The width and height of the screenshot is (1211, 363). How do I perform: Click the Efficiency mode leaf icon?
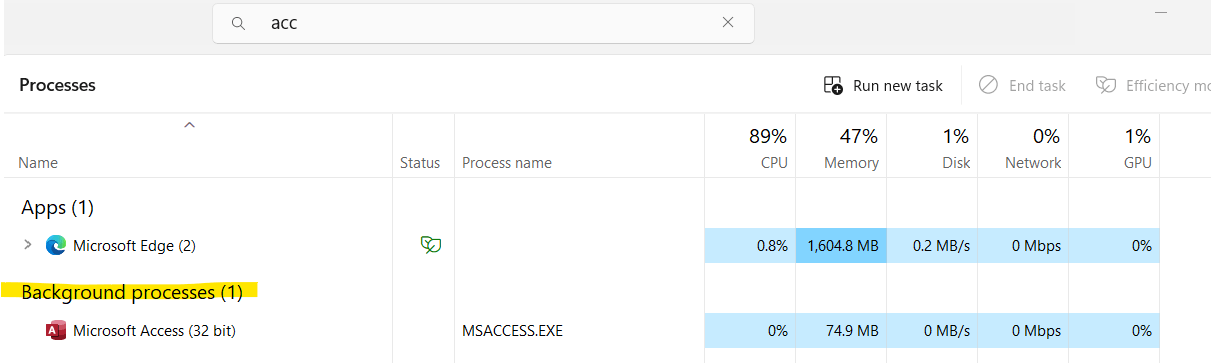1105,85
